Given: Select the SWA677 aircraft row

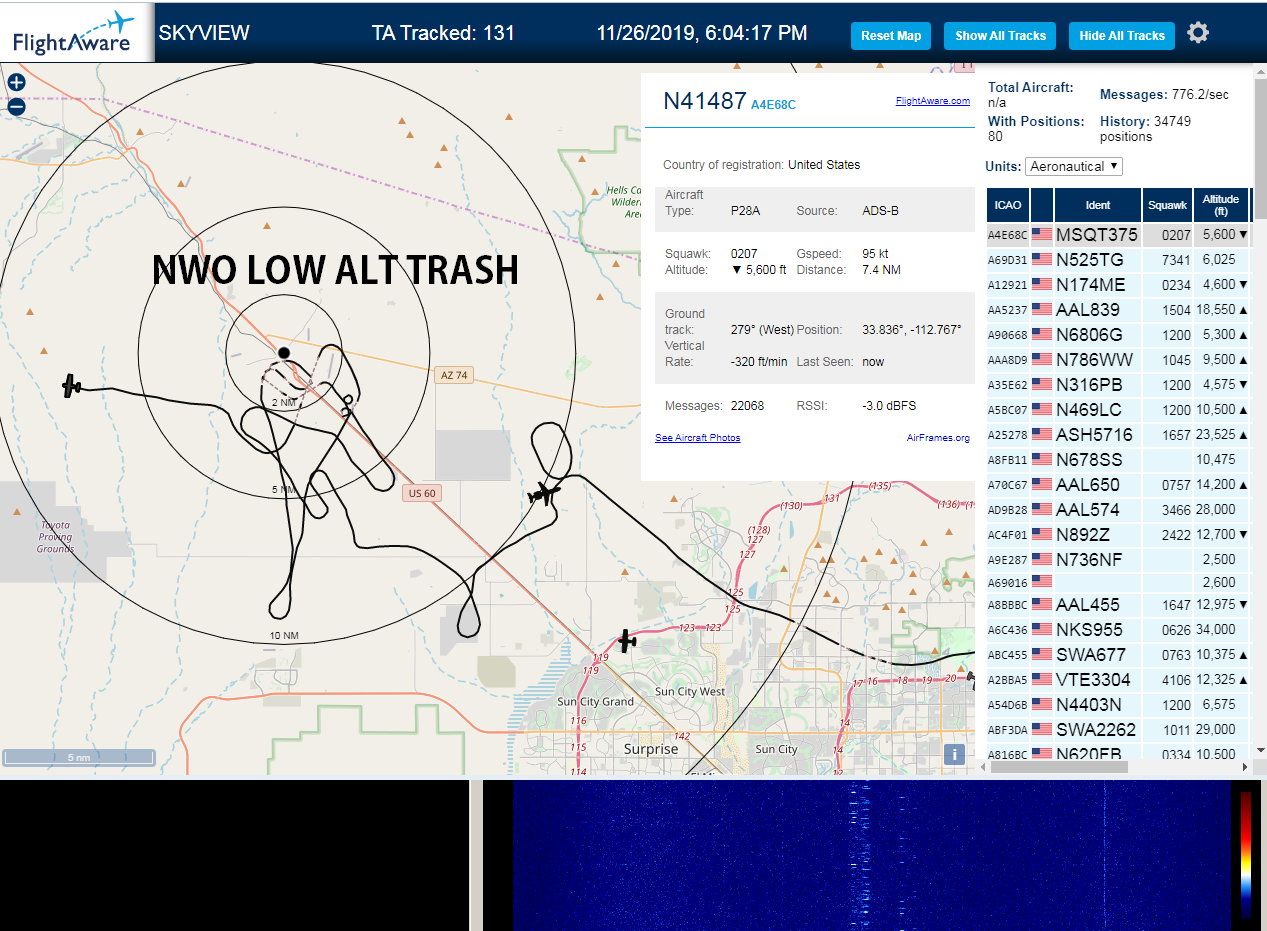Looking at the screenshot, I should pos(1118,655).
